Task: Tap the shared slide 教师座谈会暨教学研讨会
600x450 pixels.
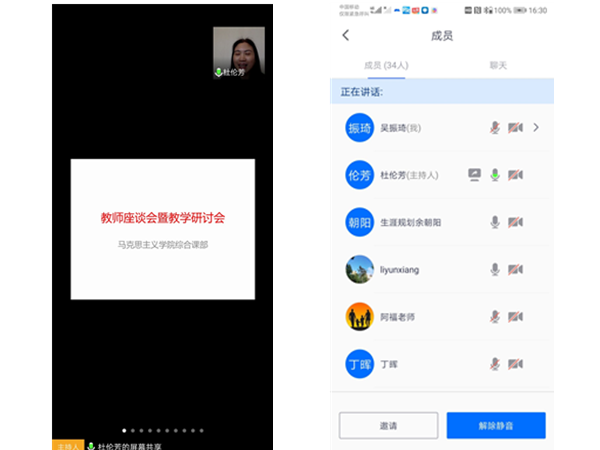Action: point(162,229)
